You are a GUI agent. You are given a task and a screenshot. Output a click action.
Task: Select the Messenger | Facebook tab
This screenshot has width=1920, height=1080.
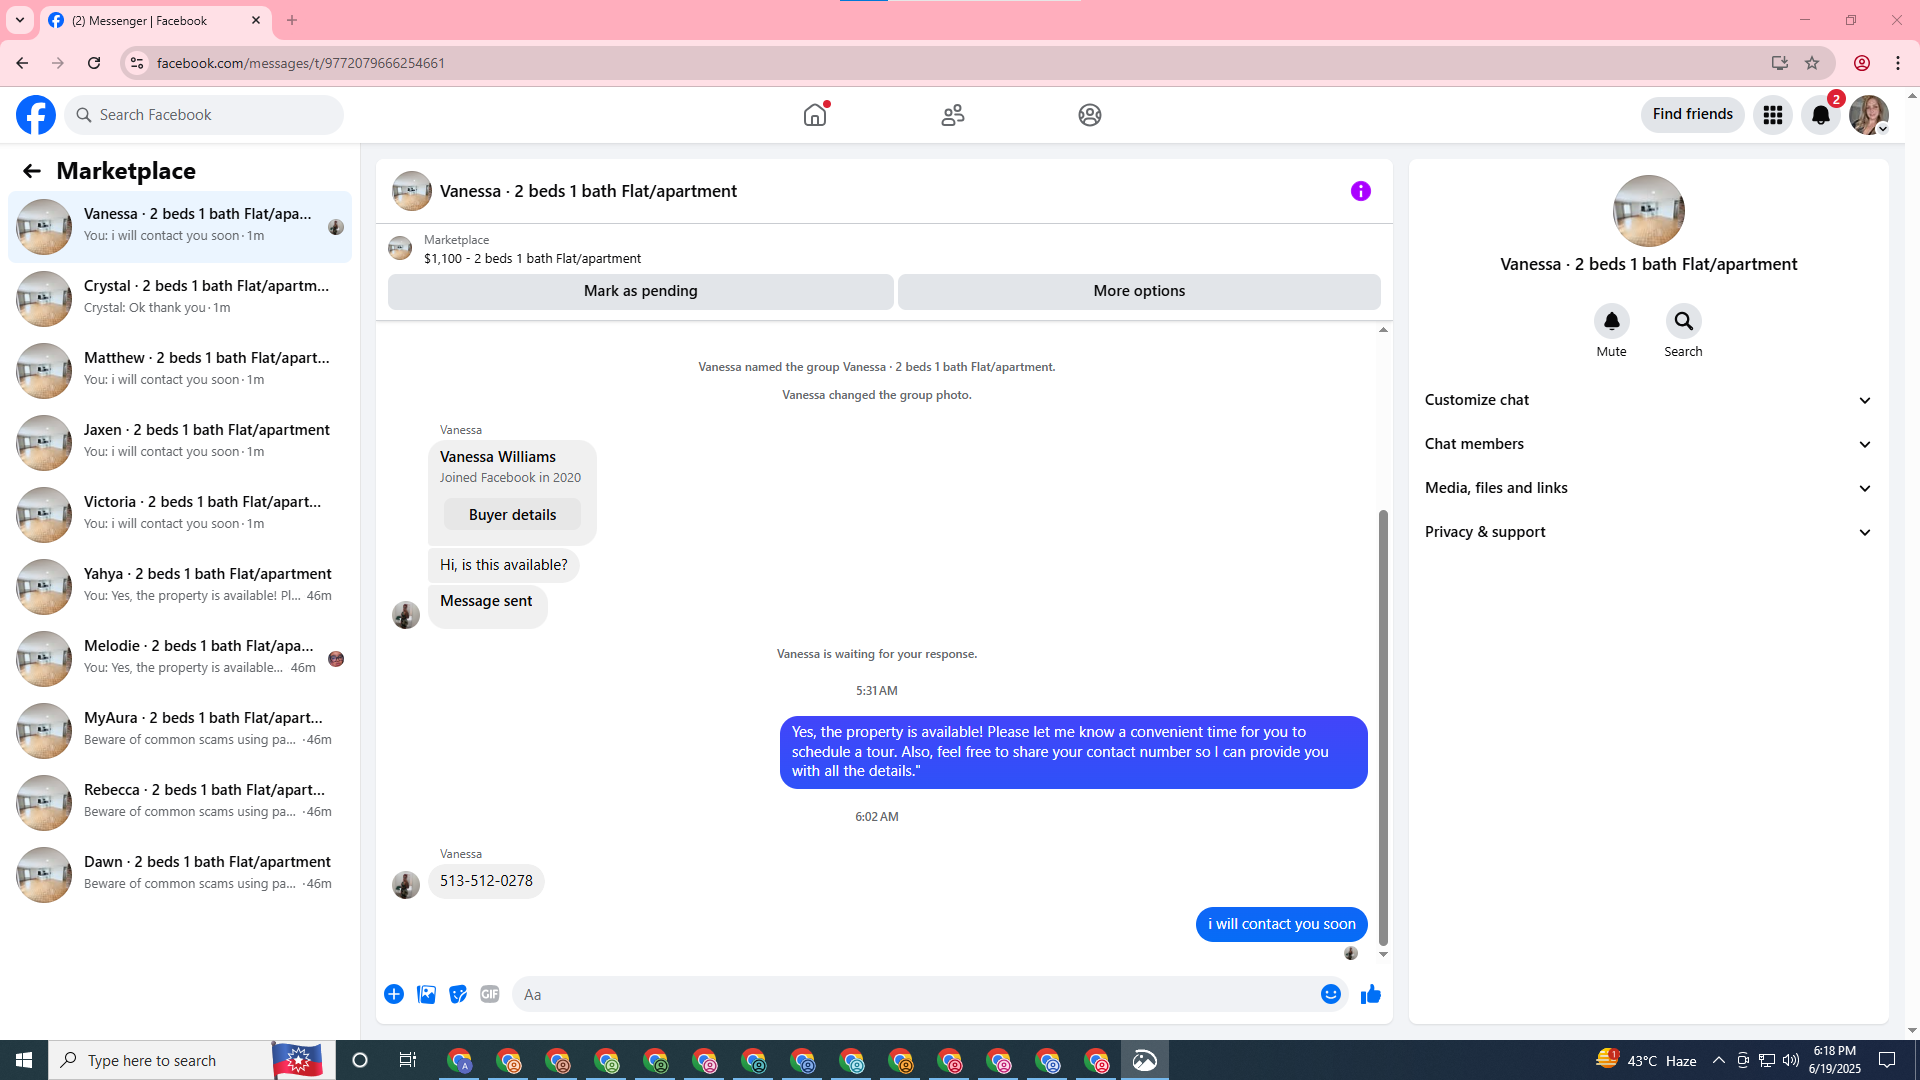tap(155, 20)
